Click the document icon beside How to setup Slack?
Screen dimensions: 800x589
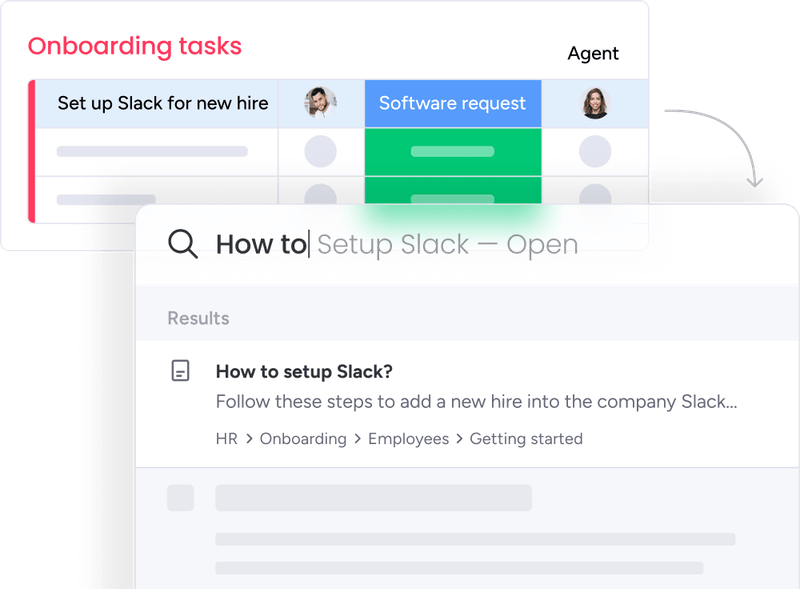point(180,371)
